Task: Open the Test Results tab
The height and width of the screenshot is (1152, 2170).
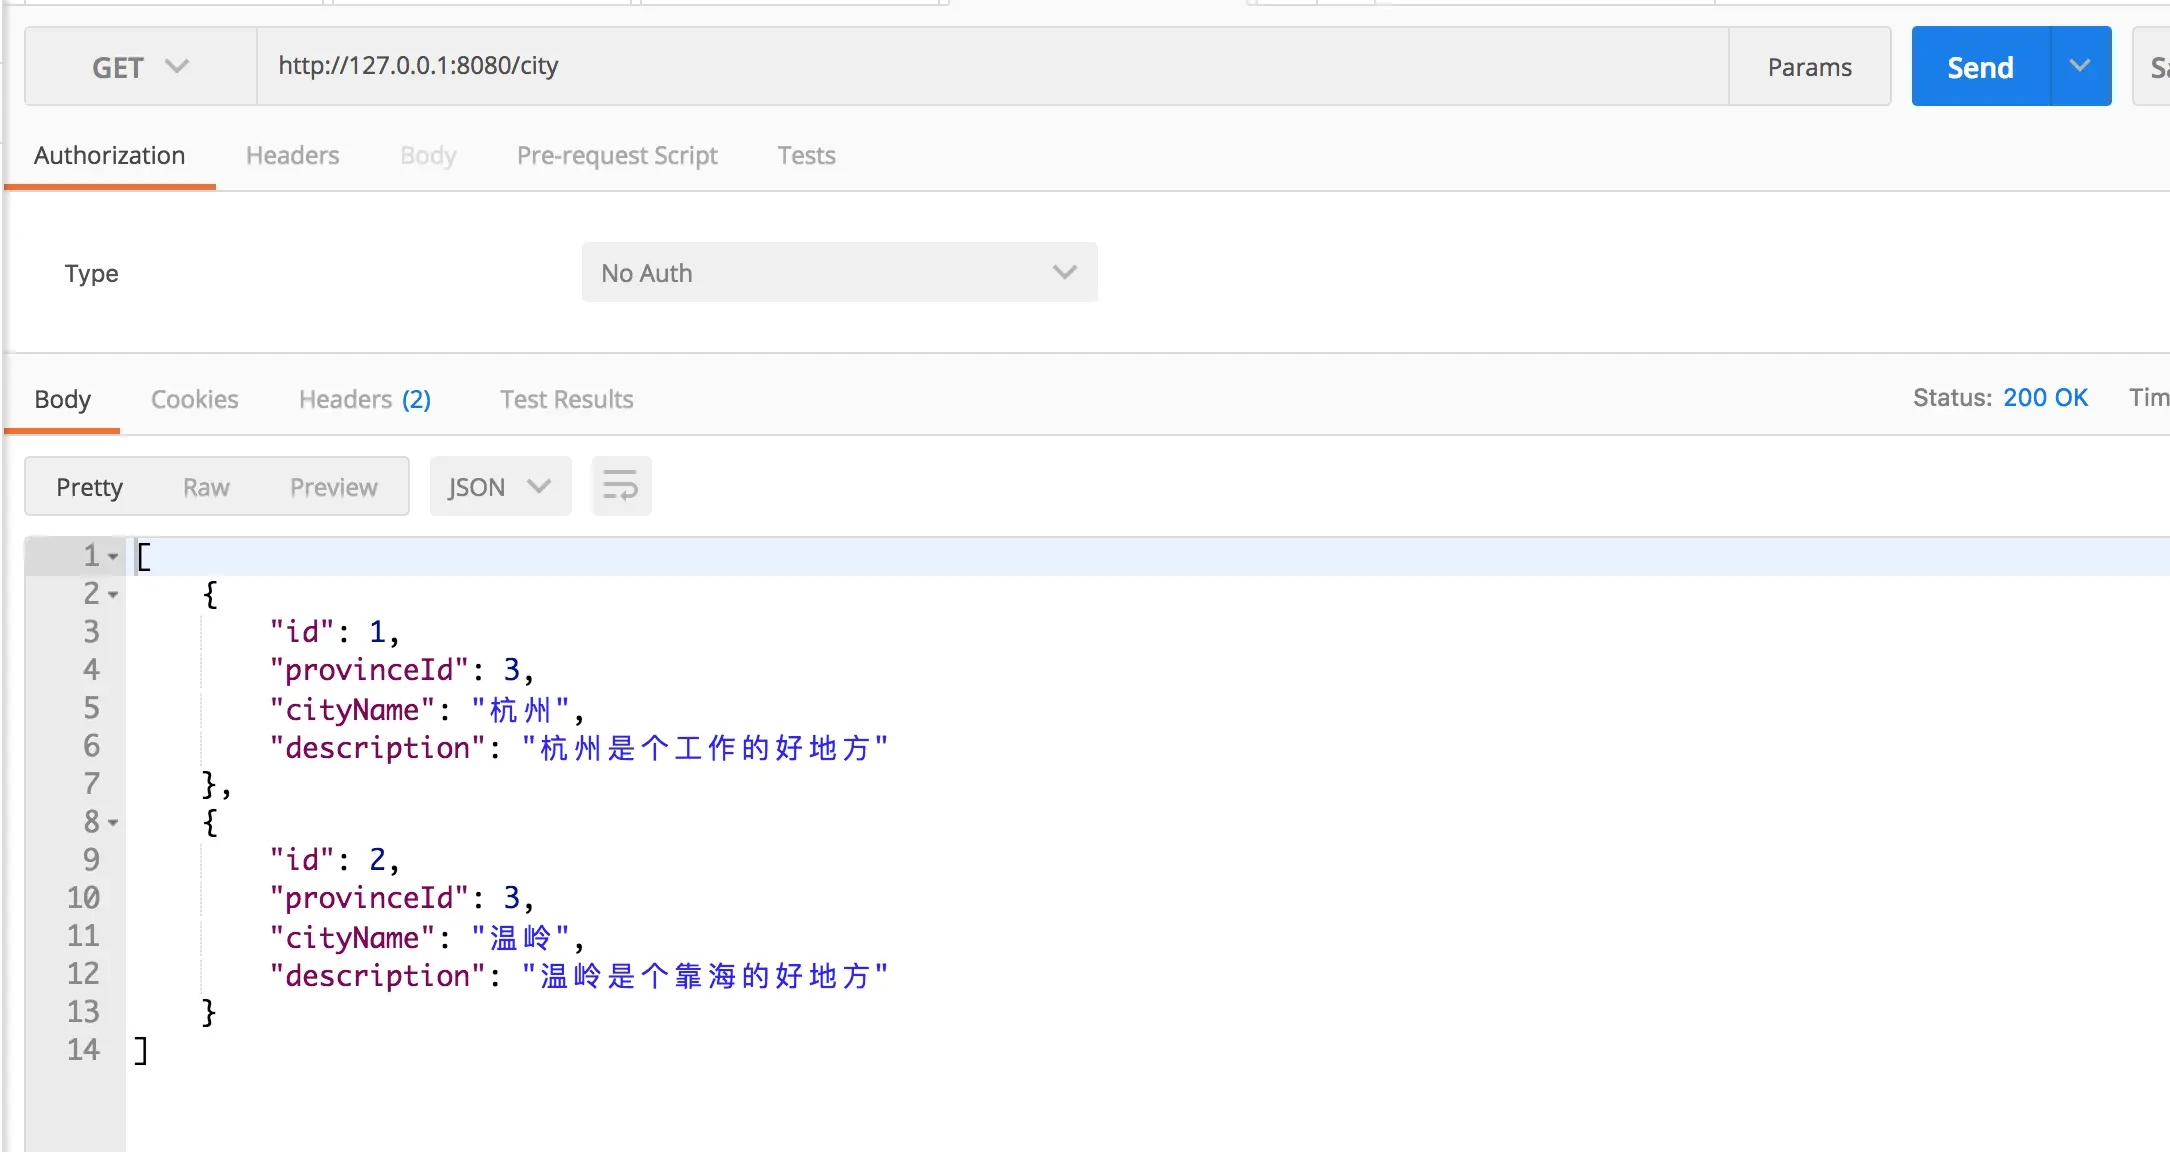Action: (x=566, y=399)
